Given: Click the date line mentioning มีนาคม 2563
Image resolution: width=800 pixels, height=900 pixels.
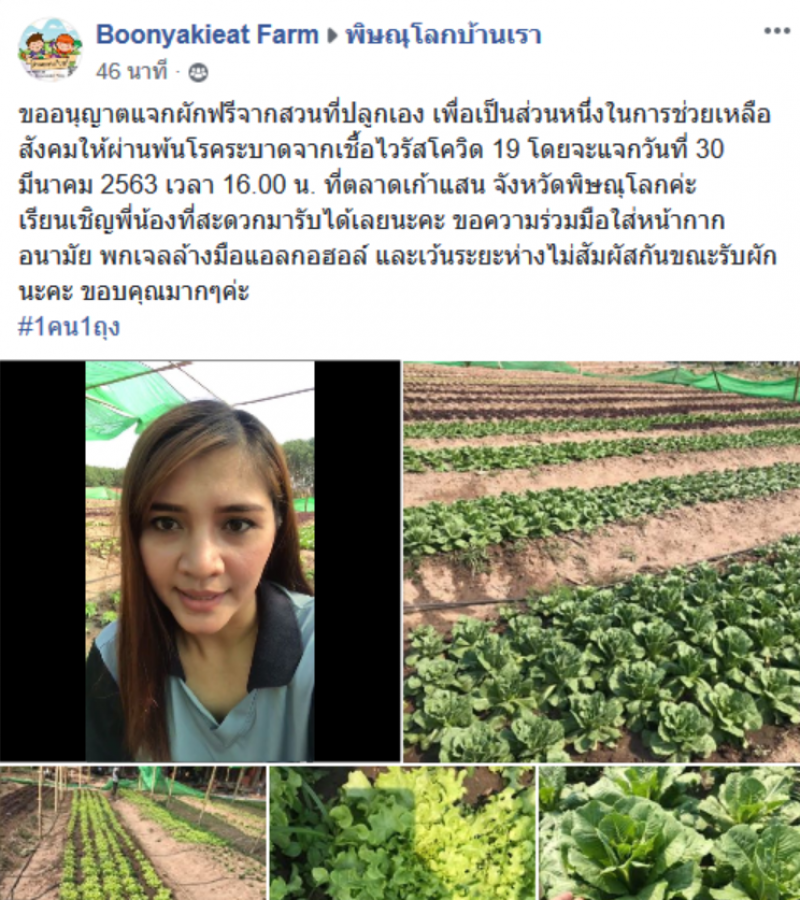Looking at the screenshot, I should [357, 185].
